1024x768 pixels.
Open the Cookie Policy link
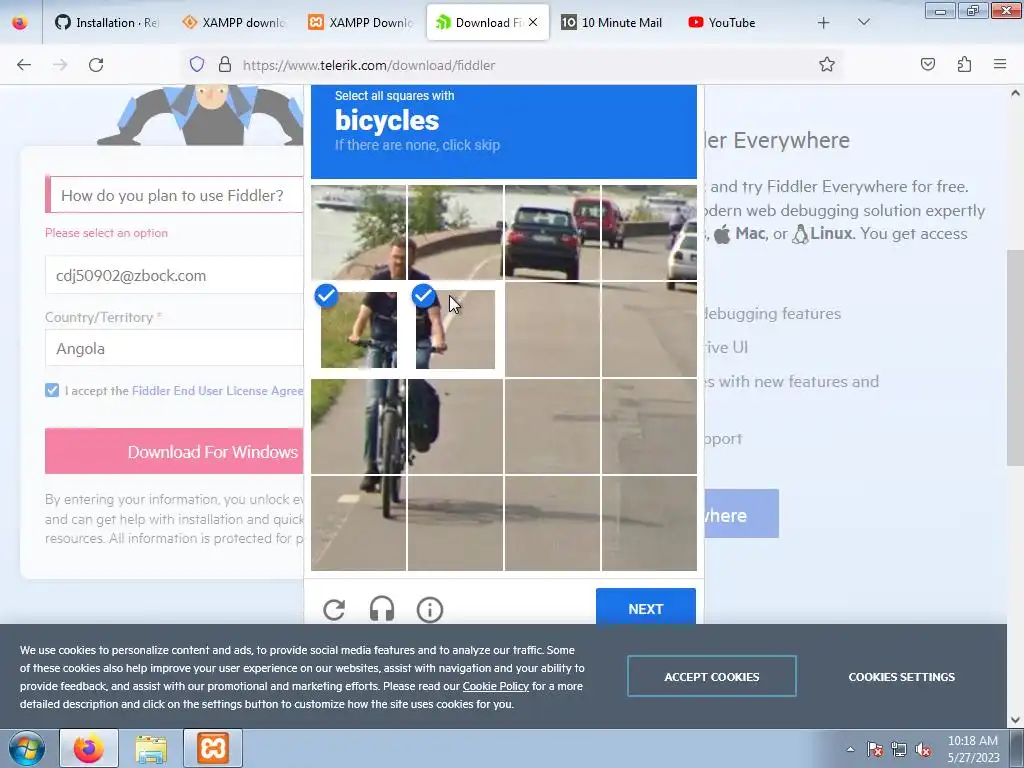coord(496,686)
